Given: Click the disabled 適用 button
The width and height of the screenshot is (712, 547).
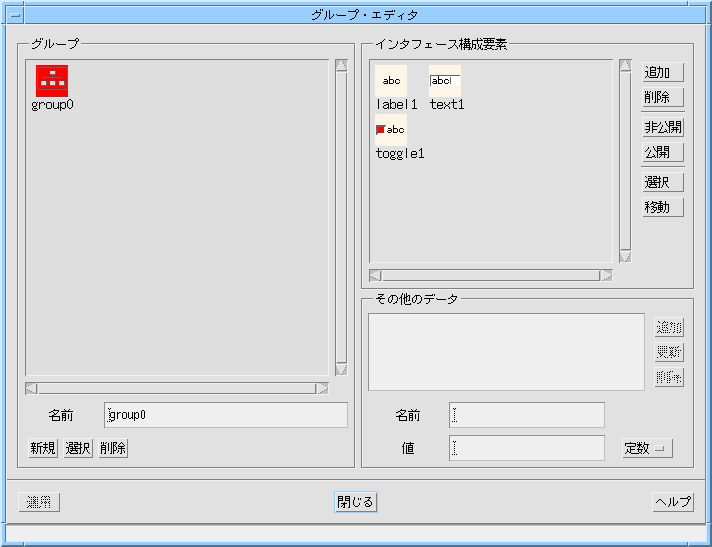Looking at the screenshot, I should click(39, 502).
